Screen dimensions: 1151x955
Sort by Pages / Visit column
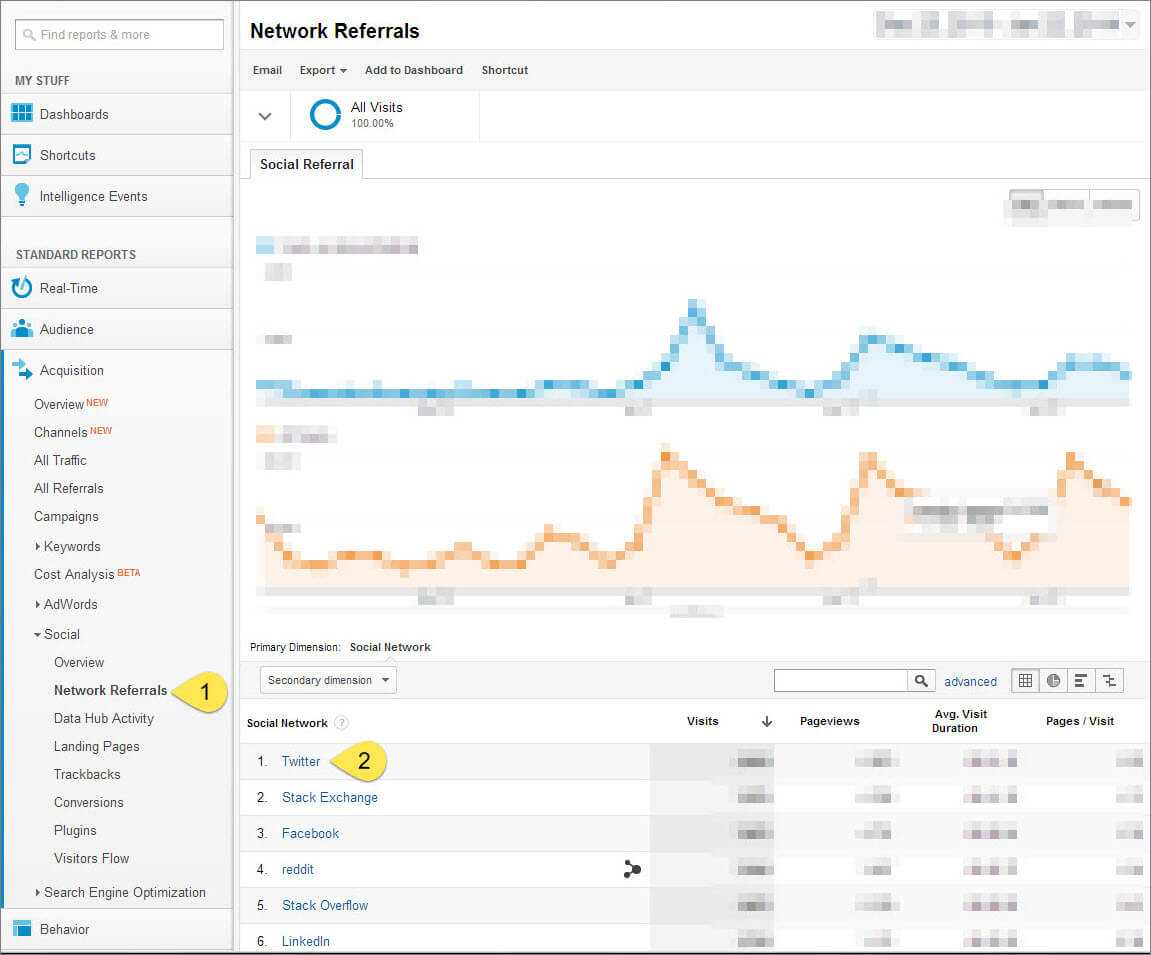tap(1080, 721)
